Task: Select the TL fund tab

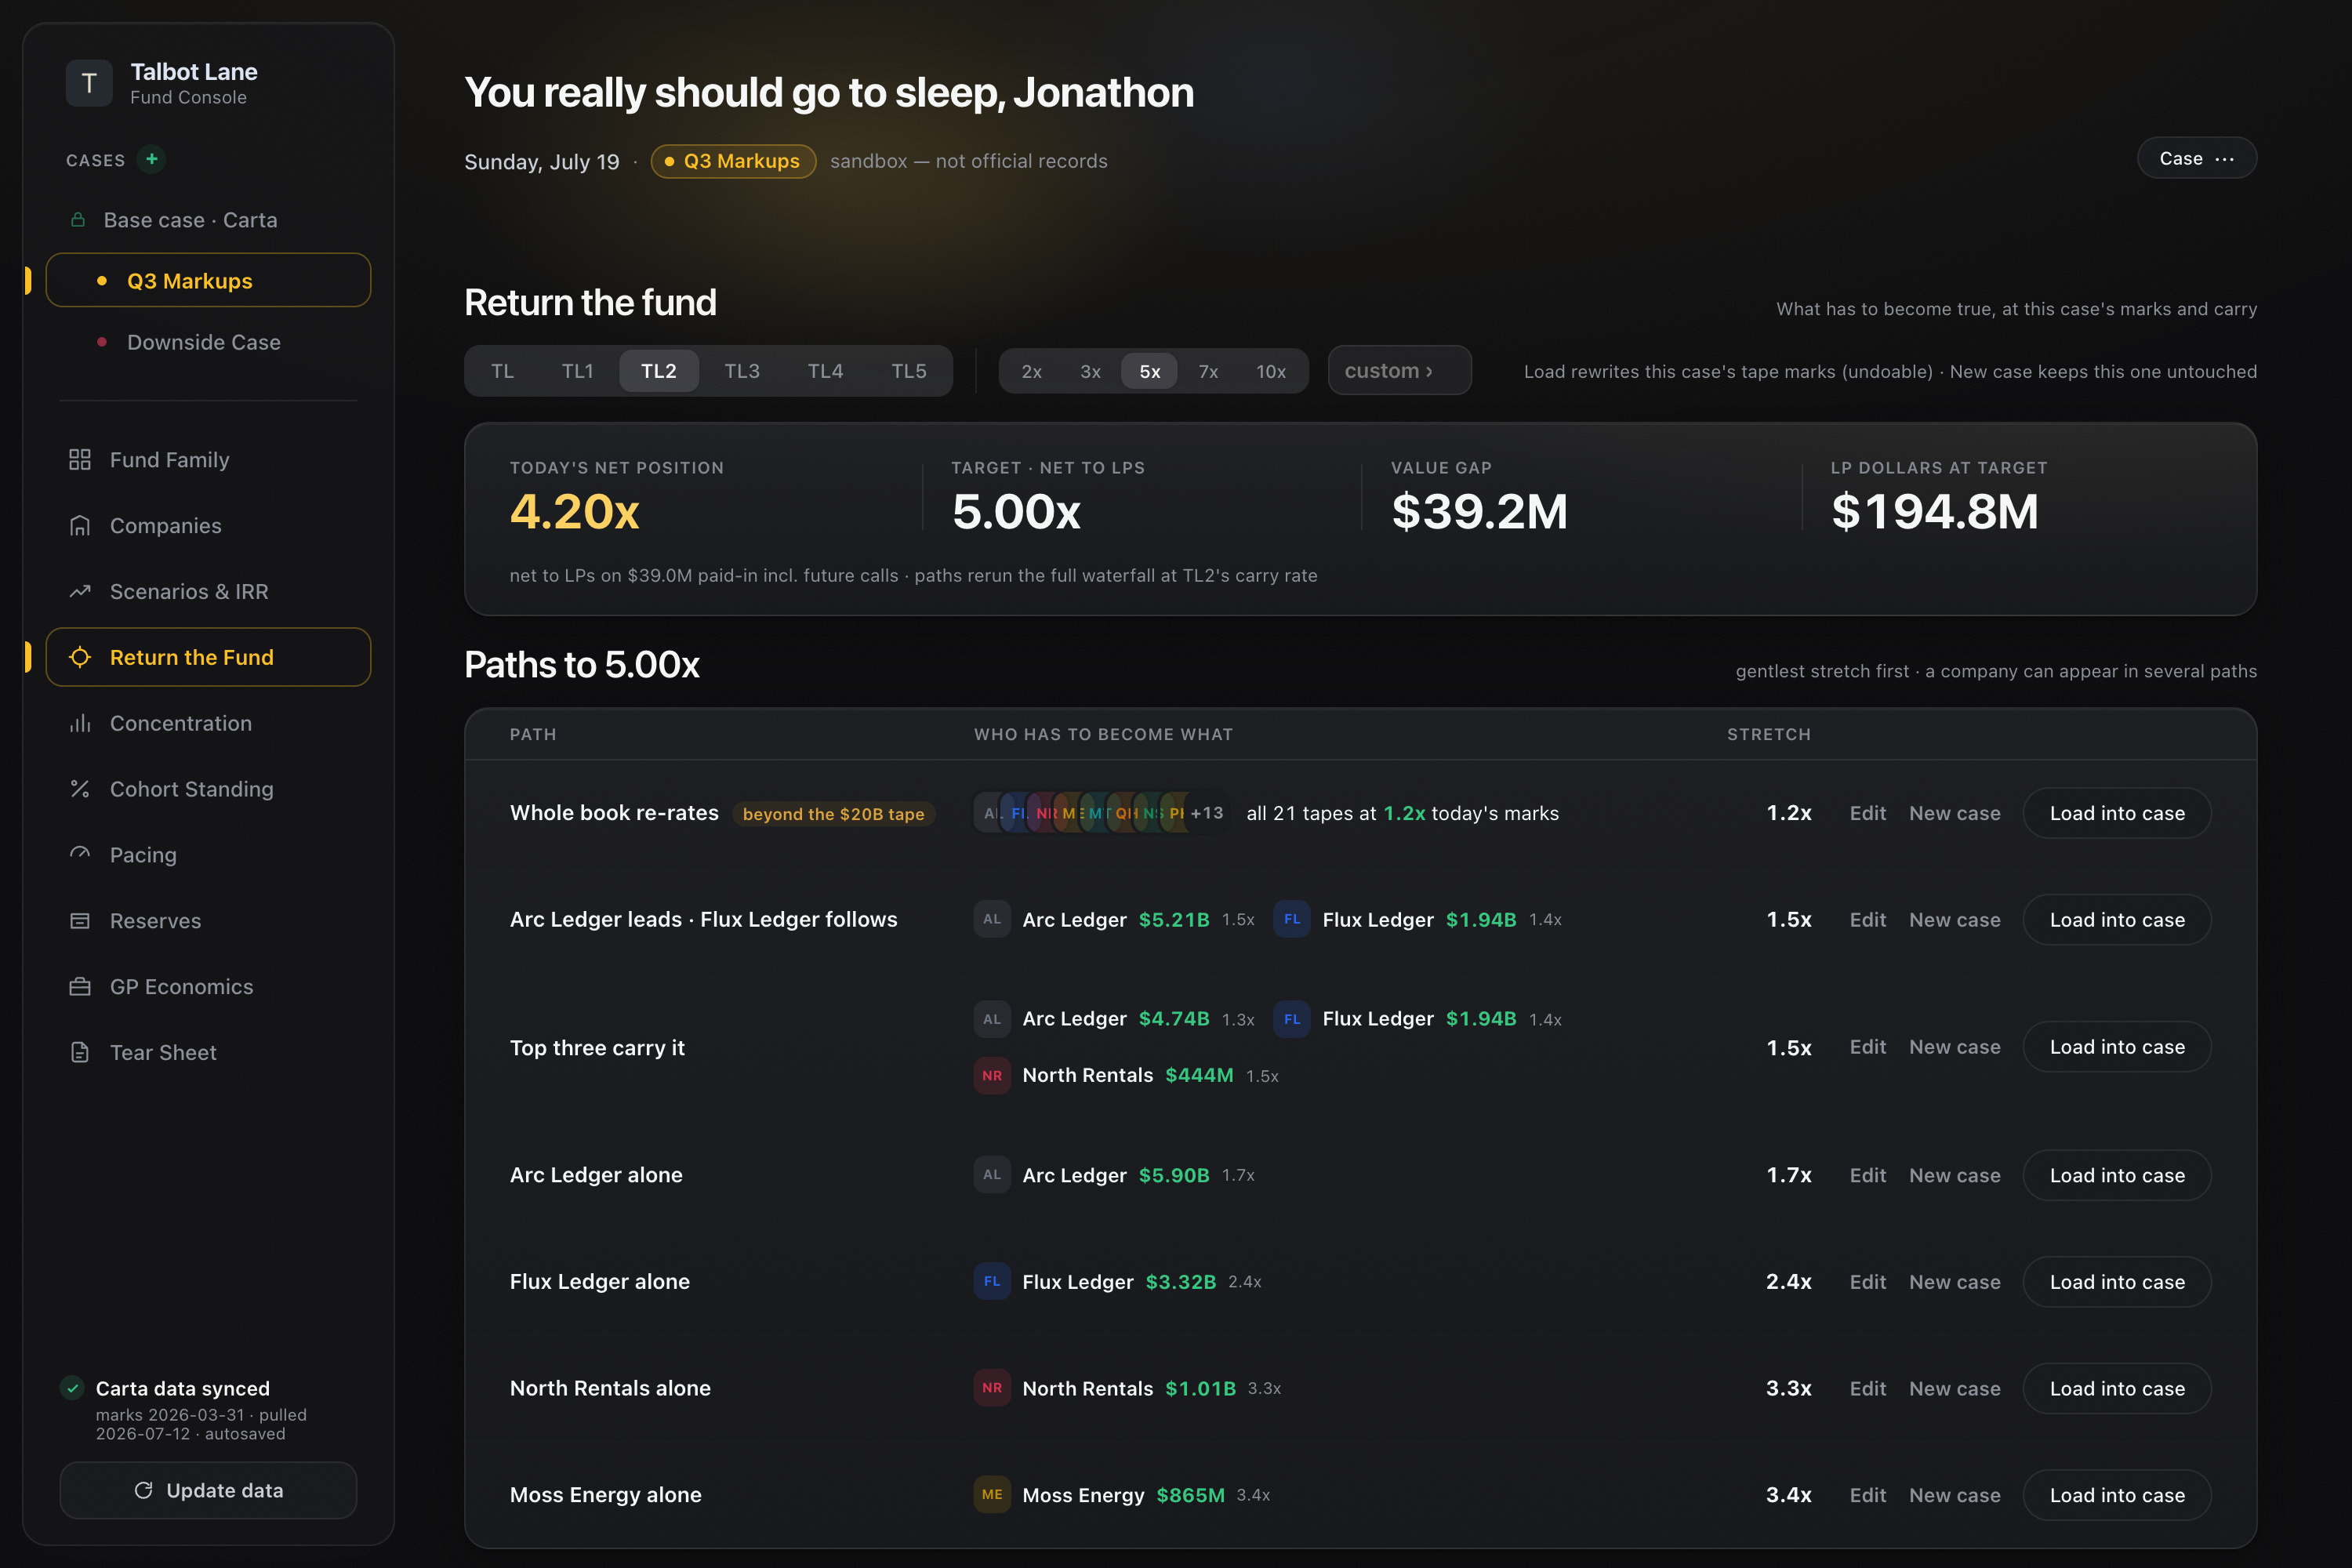Action: point(503,371)
